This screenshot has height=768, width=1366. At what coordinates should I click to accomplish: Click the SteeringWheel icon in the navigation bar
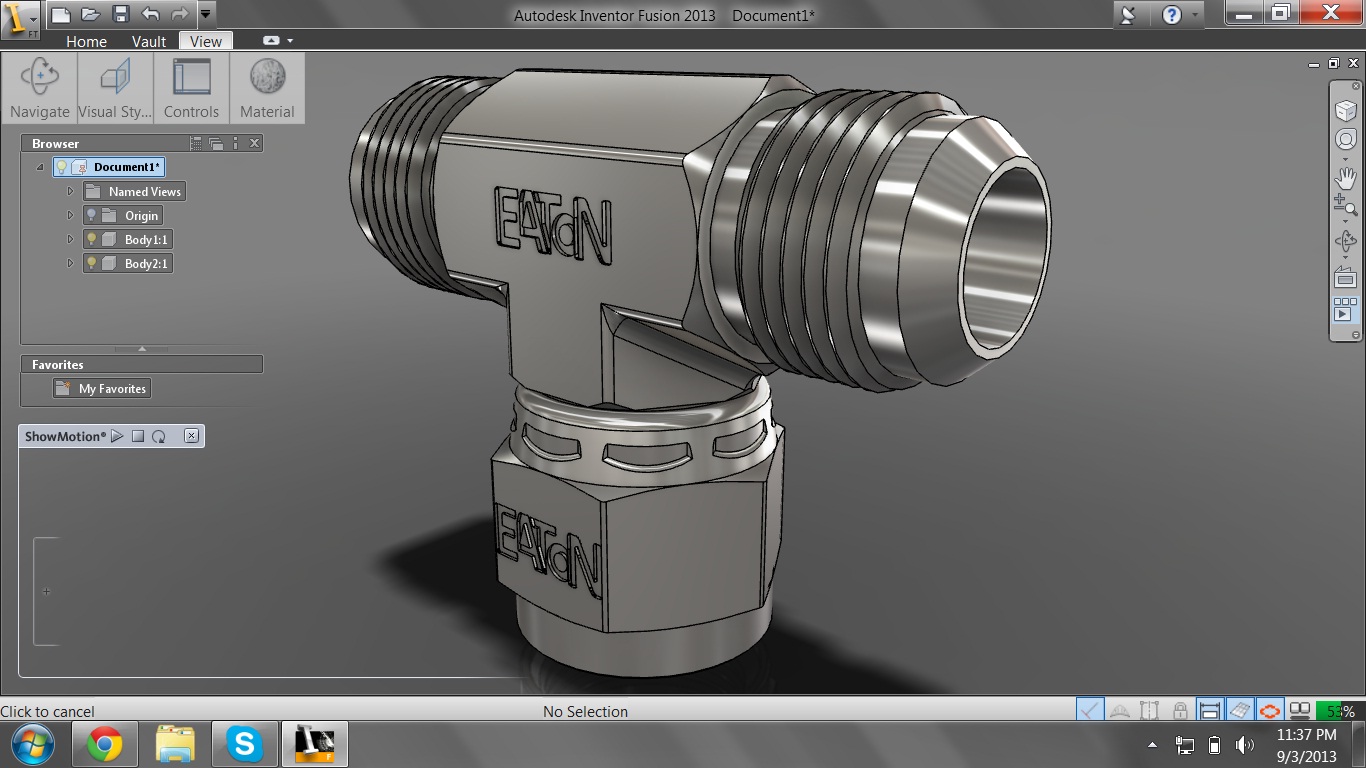1345,139
